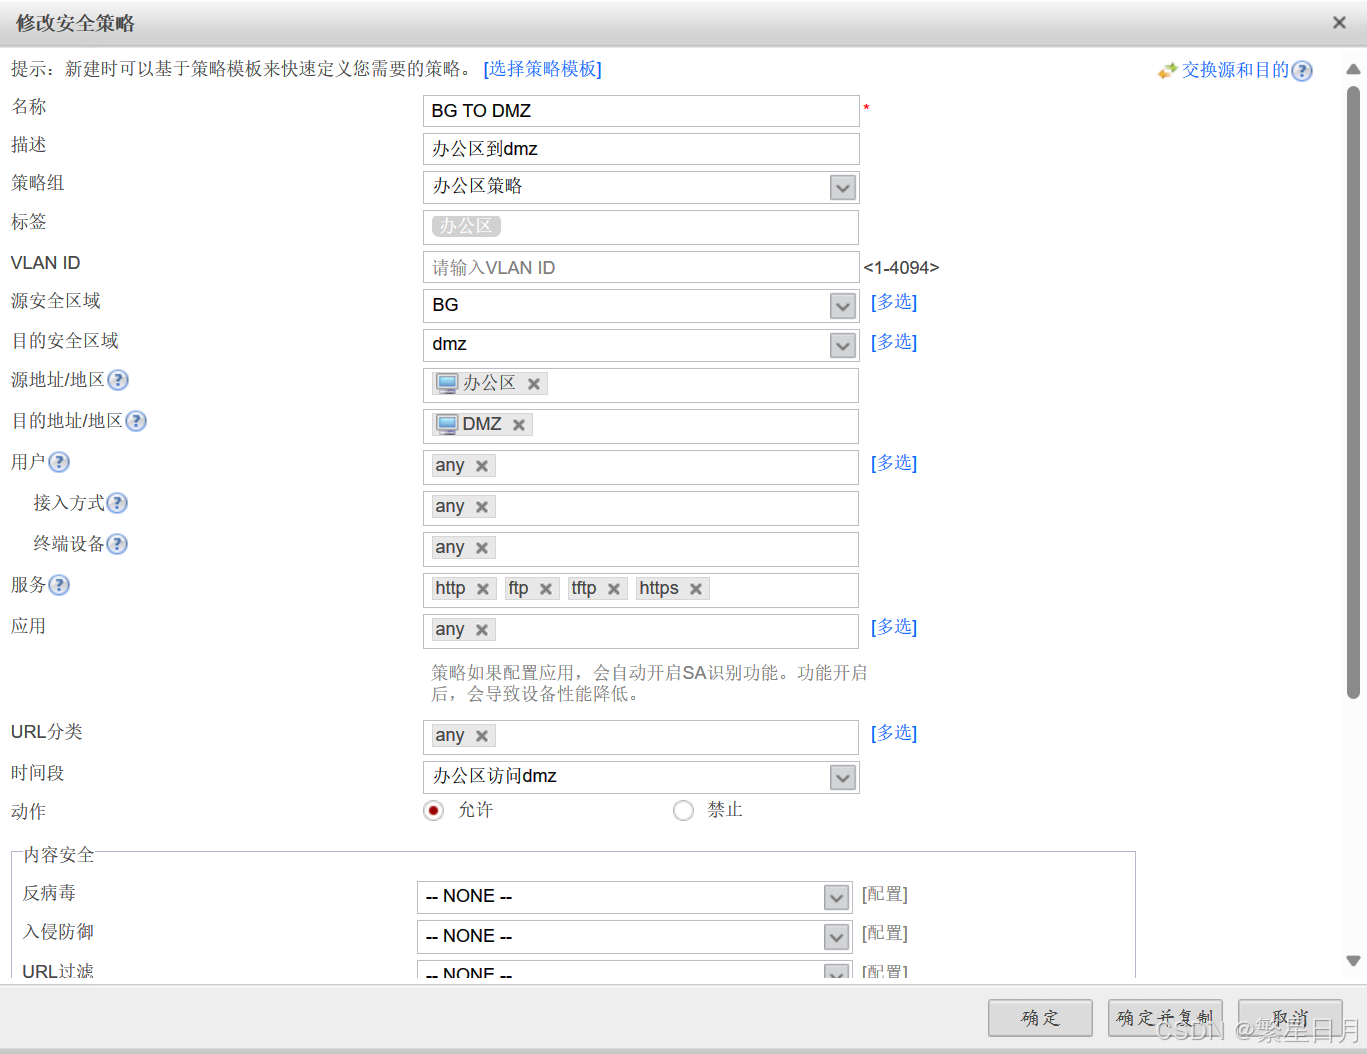The height and width of the screenshot is (1054, 1367).
Task: Select the 禁止 action radio button
Action: tap(683, 810)
